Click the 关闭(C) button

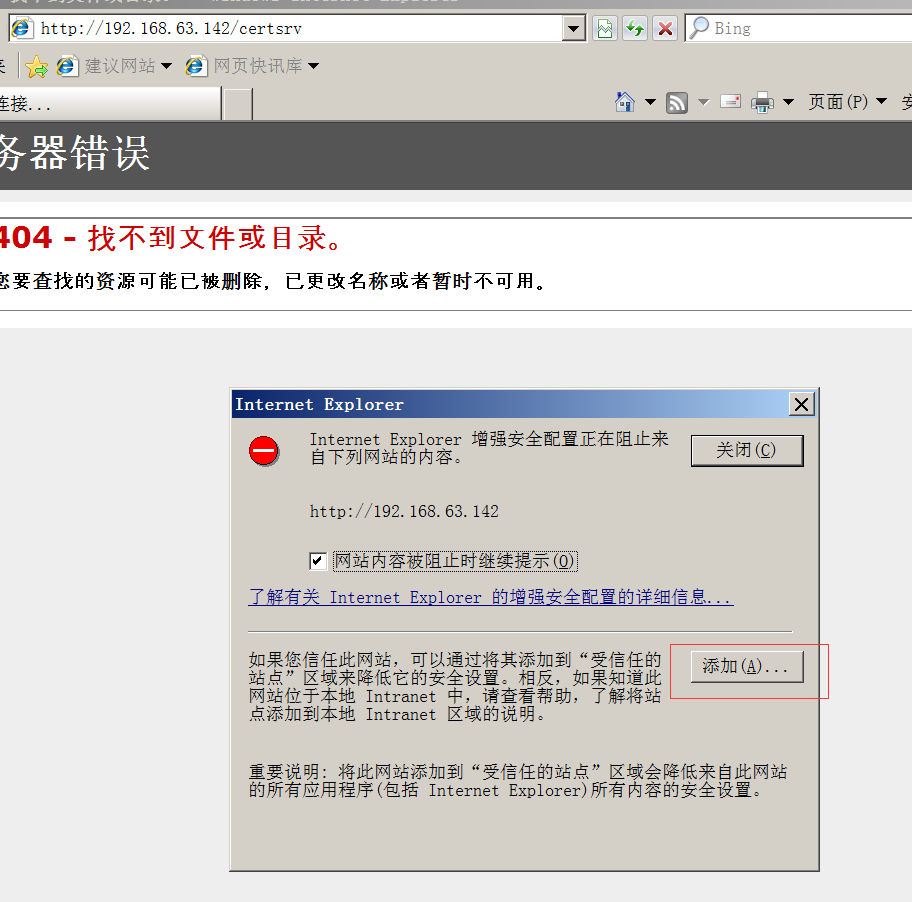[747, 450]
